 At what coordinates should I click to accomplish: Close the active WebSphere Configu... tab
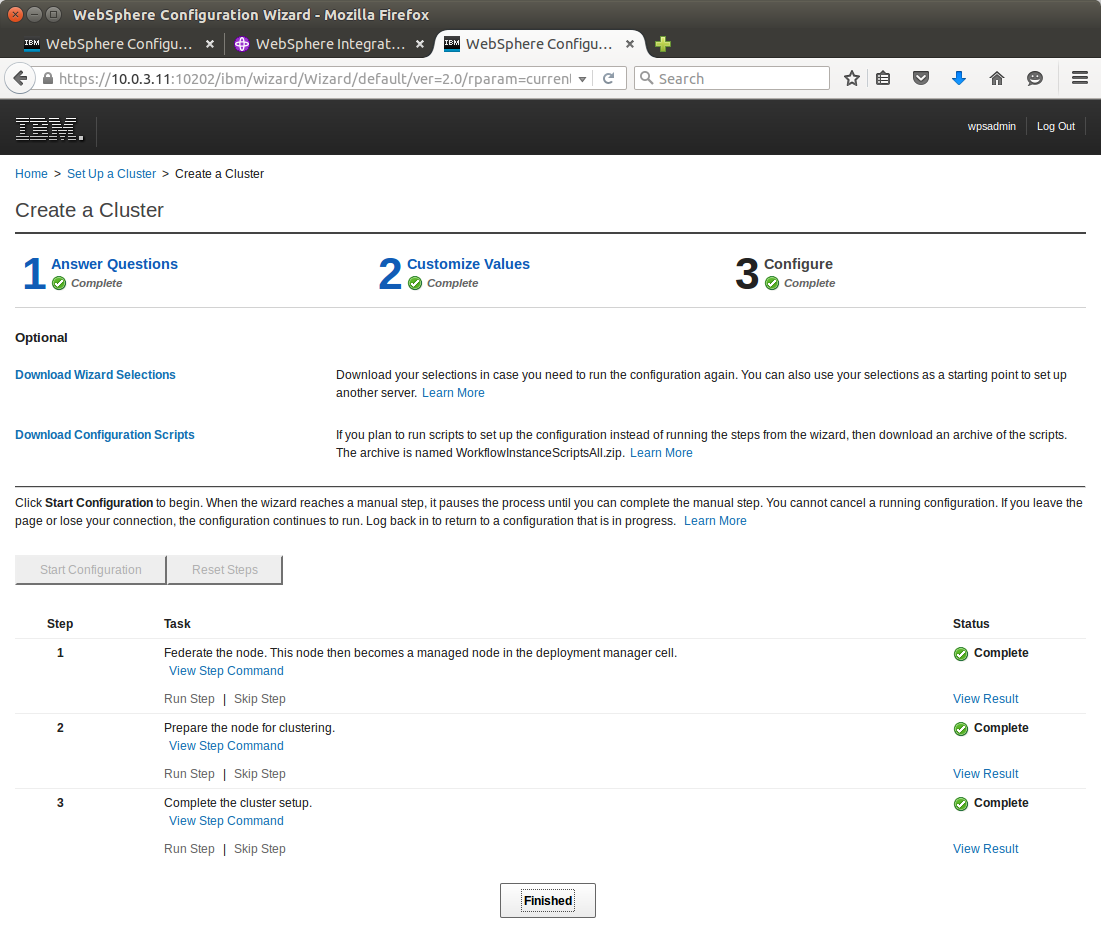[x=630, y=44]
